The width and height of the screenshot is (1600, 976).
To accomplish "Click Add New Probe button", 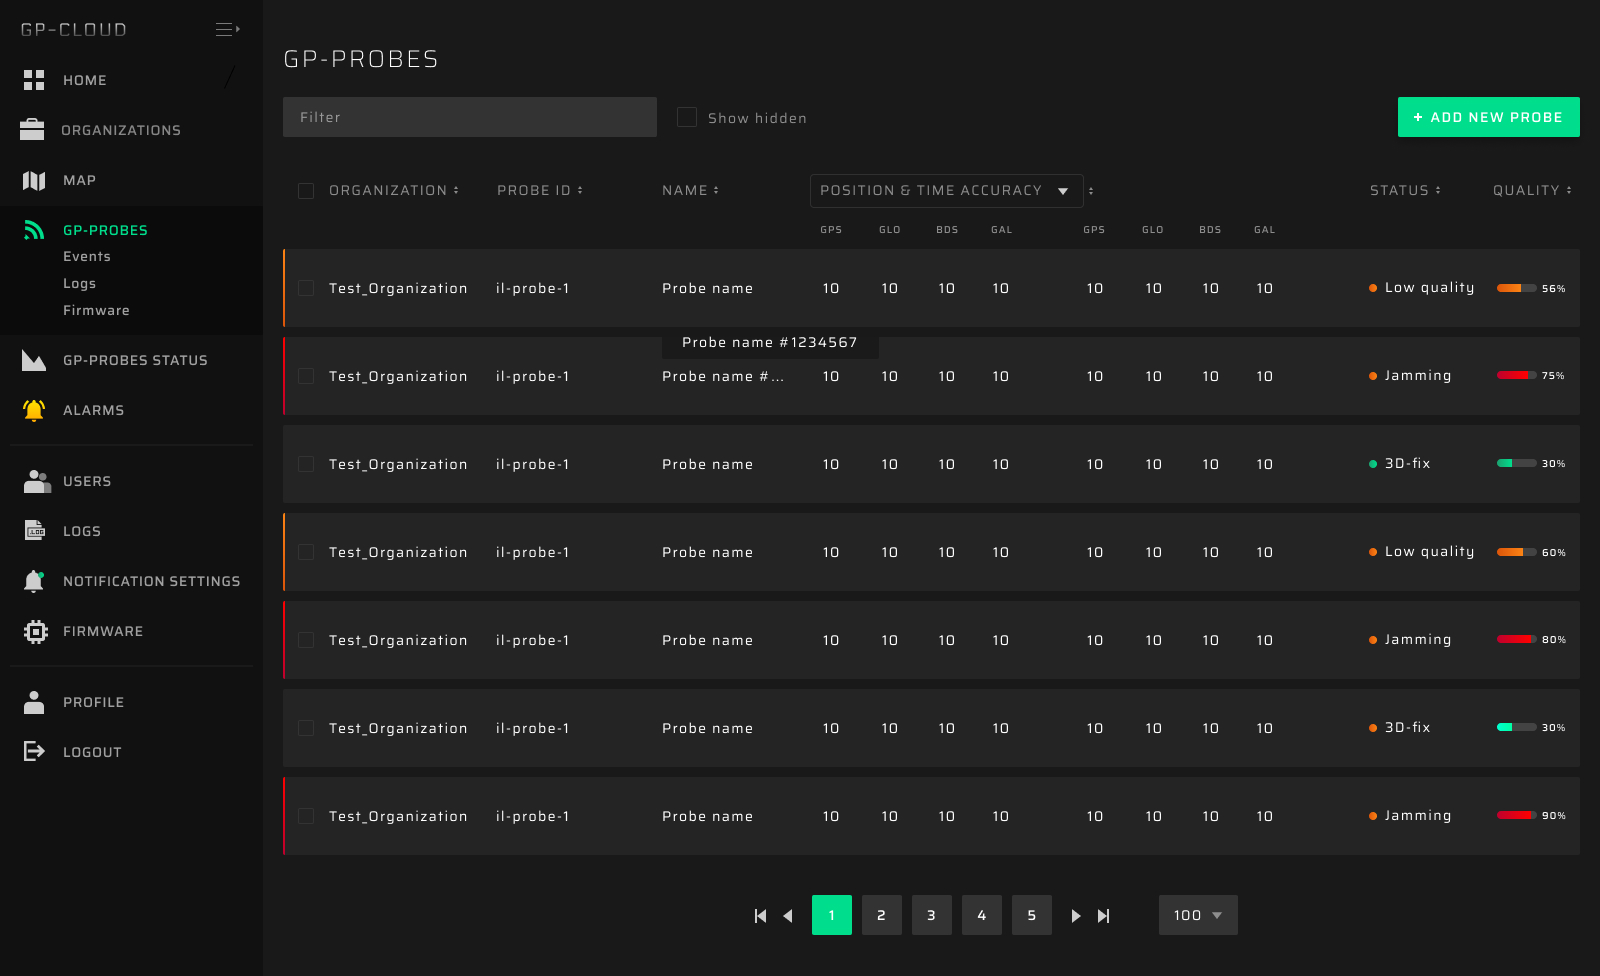I will pyautogui.click(x=1488, y=117).
